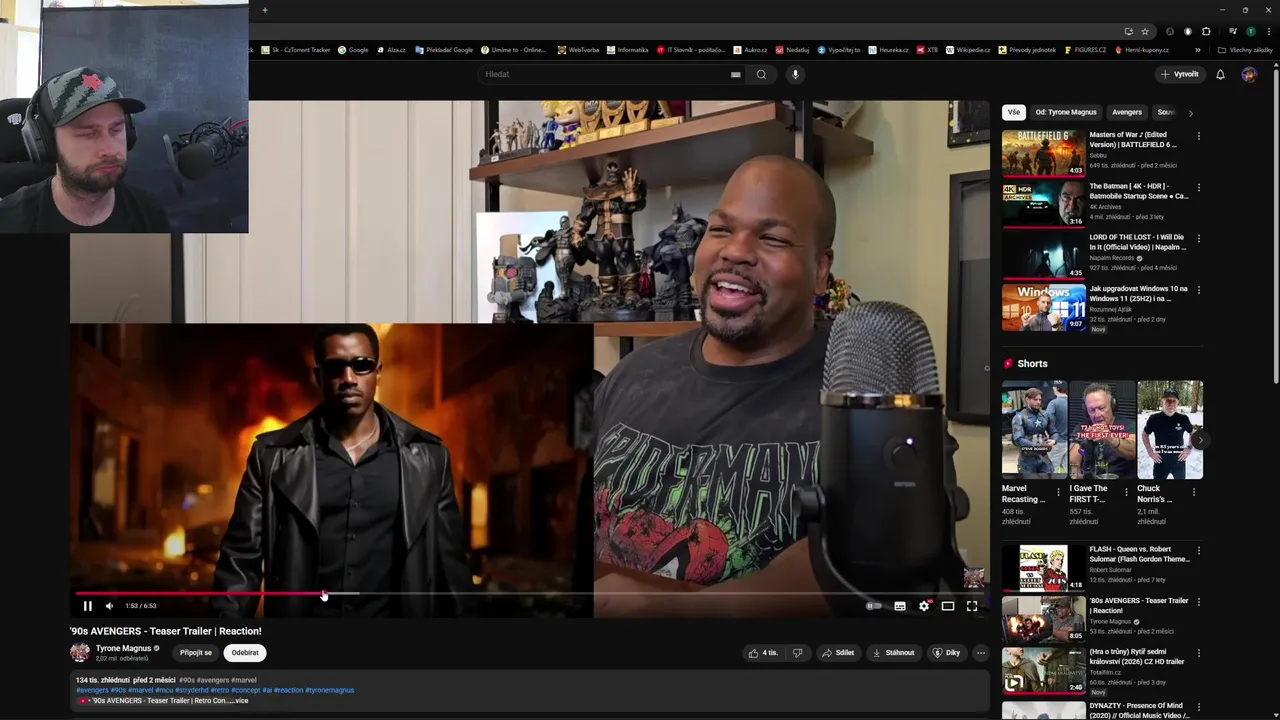Screen dimensions: 1280x720
Task: Select the Od: Tyrone Magnus chip
Action: [1066, 112]
